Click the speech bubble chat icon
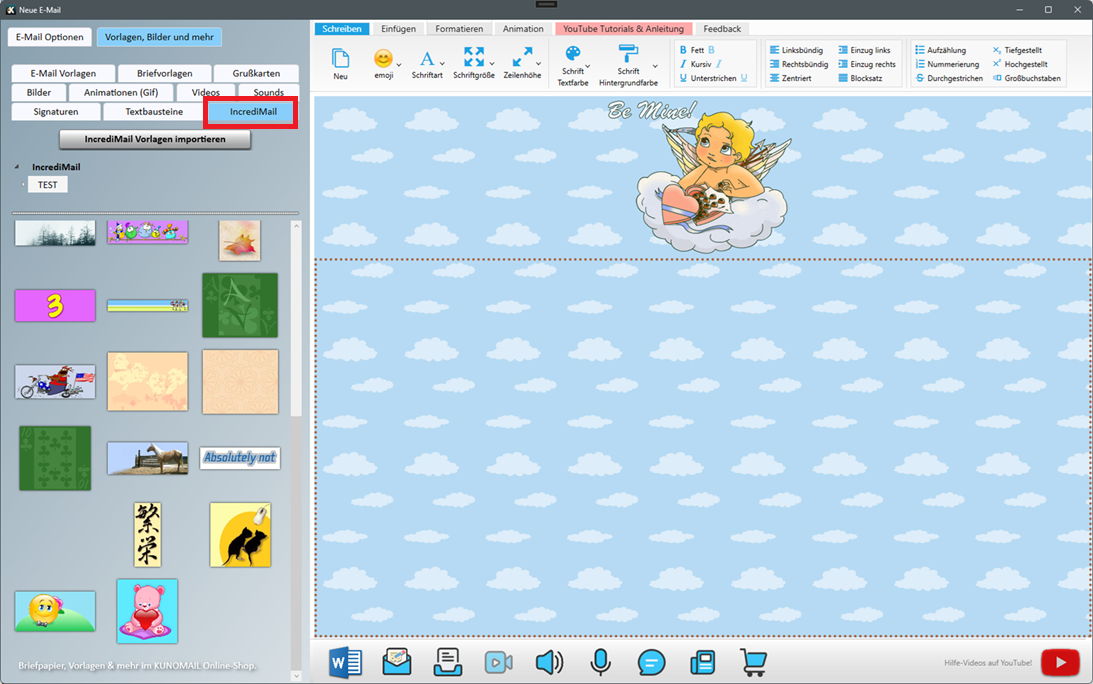 tap(651, 662)
